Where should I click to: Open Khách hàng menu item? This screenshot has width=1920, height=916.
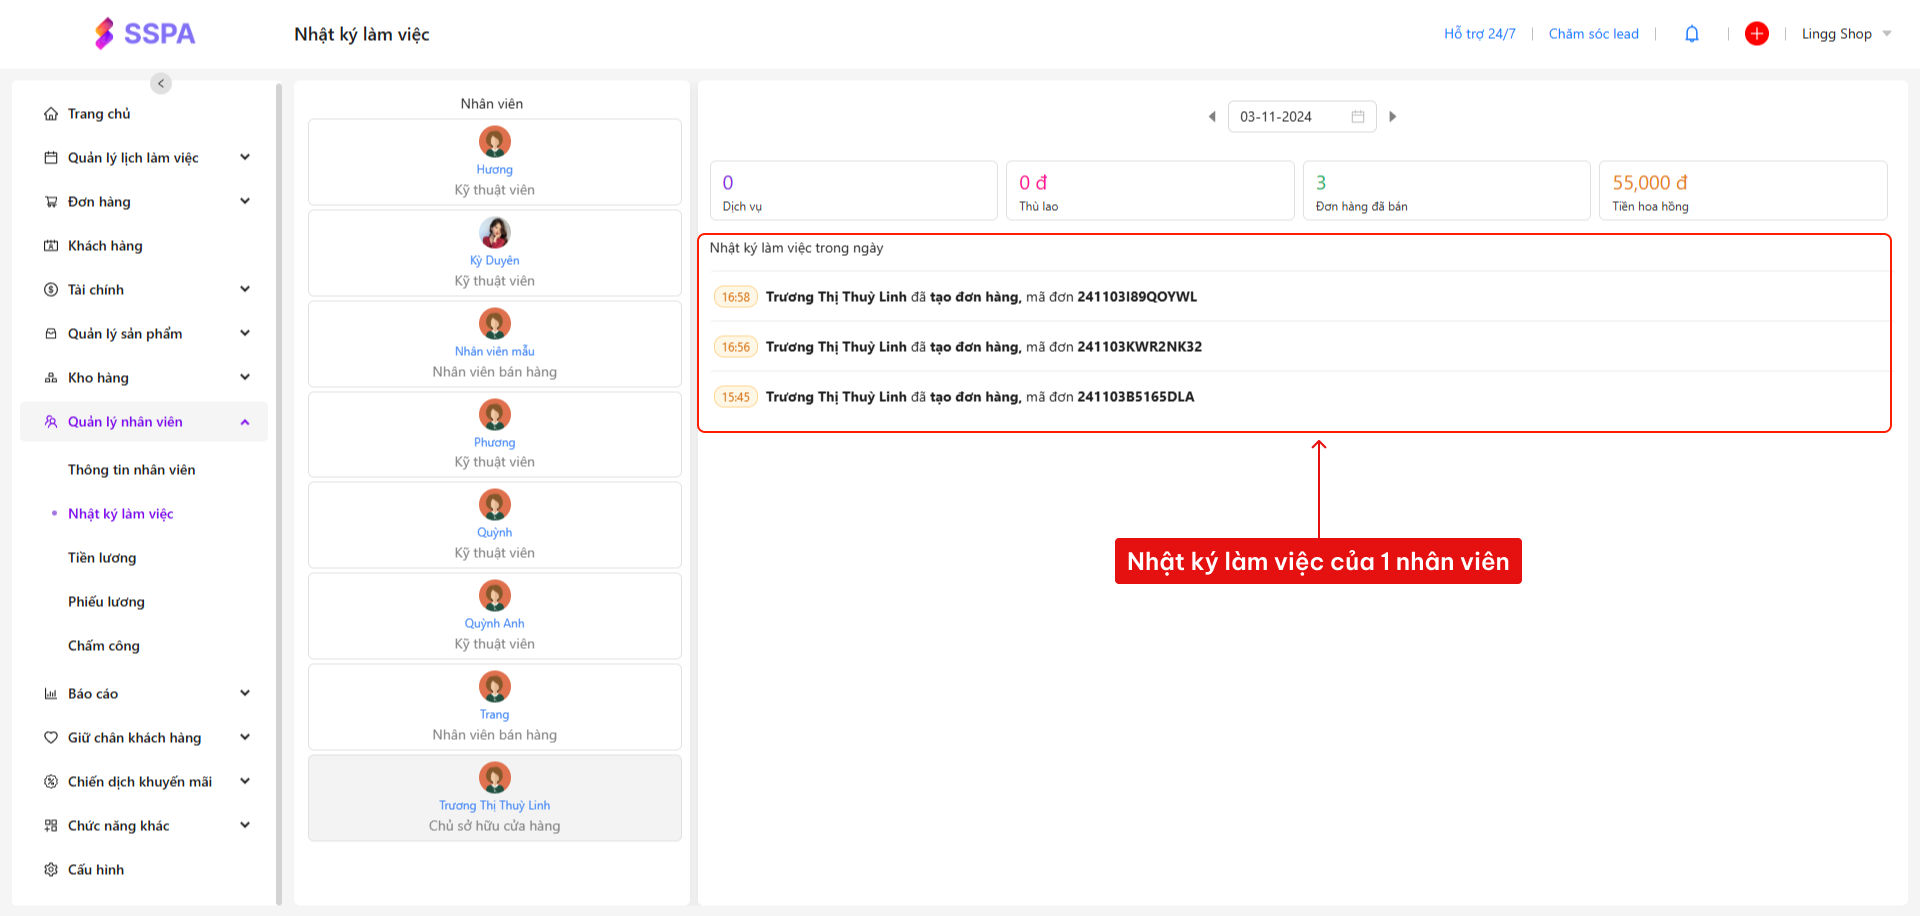(105, 246)
